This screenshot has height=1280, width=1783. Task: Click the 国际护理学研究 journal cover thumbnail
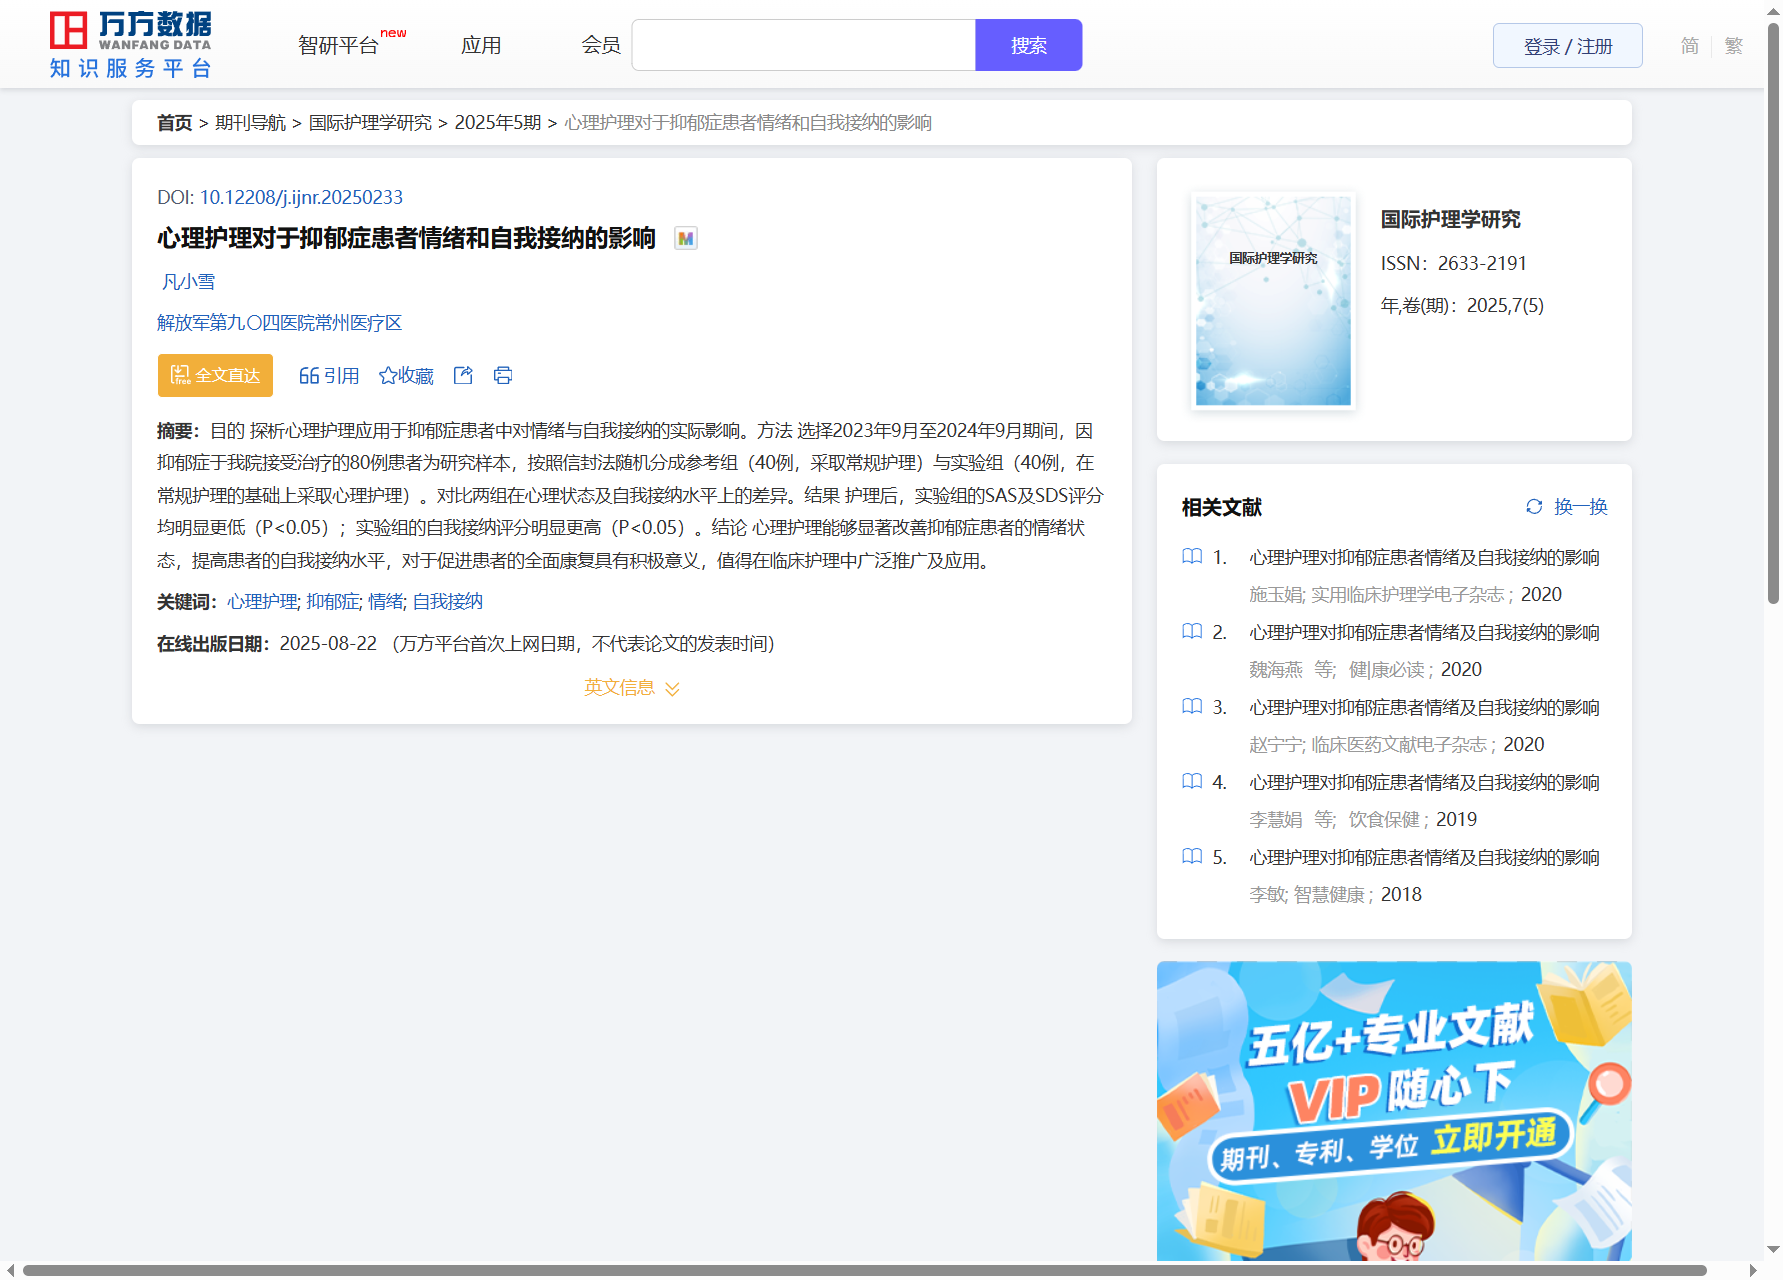tap(1273, 300)
